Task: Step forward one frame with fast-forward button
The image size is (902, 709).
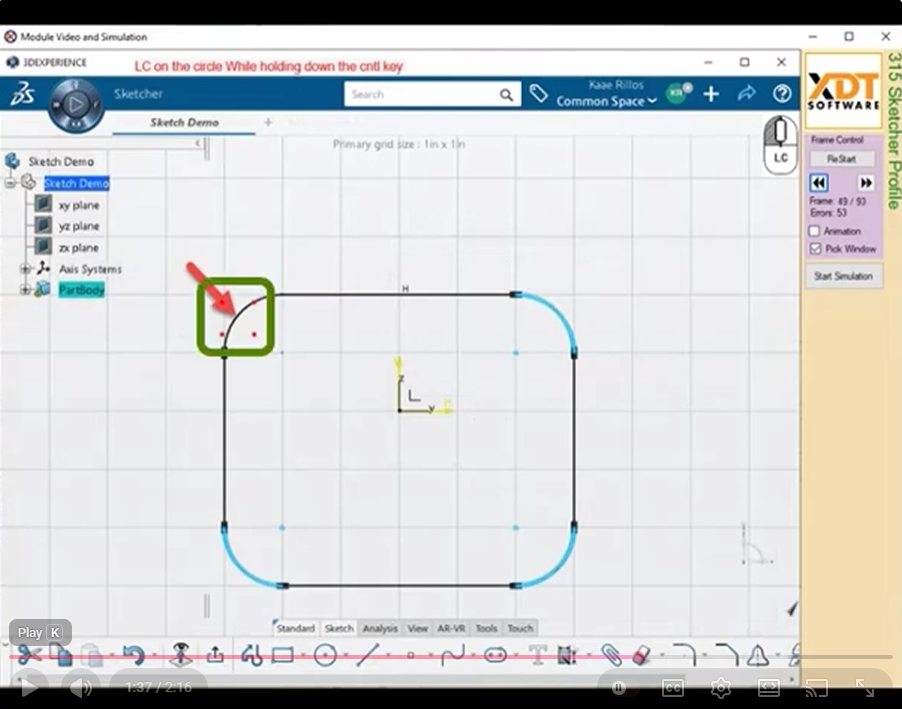Action: point(865,183)
